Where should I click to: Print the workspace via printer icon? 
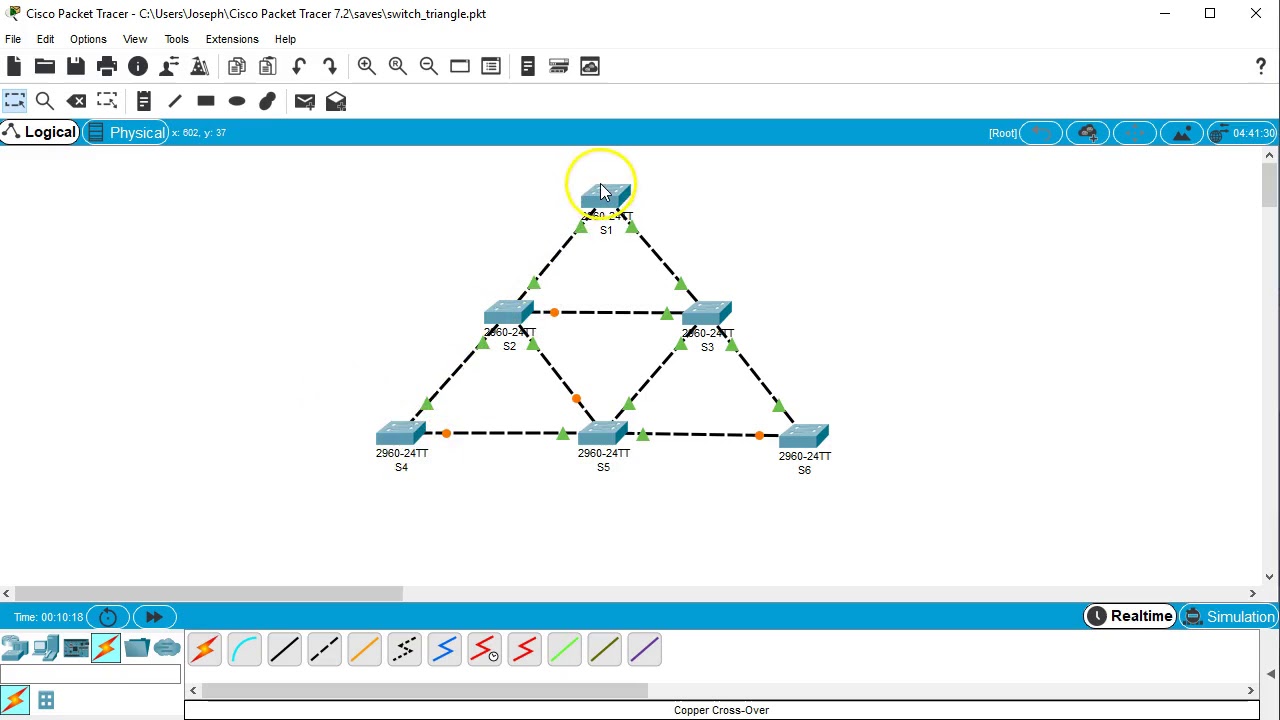coord(107,66)
